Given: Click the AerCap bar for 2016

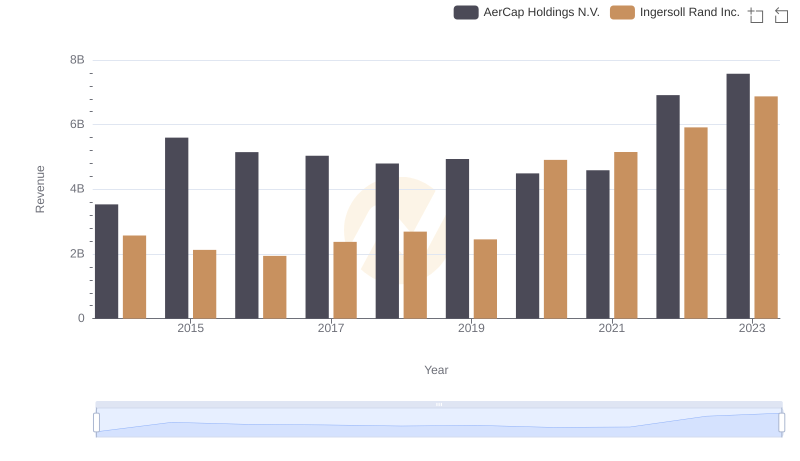Looking at the screenshot, I should pyautogui.click(x=247, y=235).
